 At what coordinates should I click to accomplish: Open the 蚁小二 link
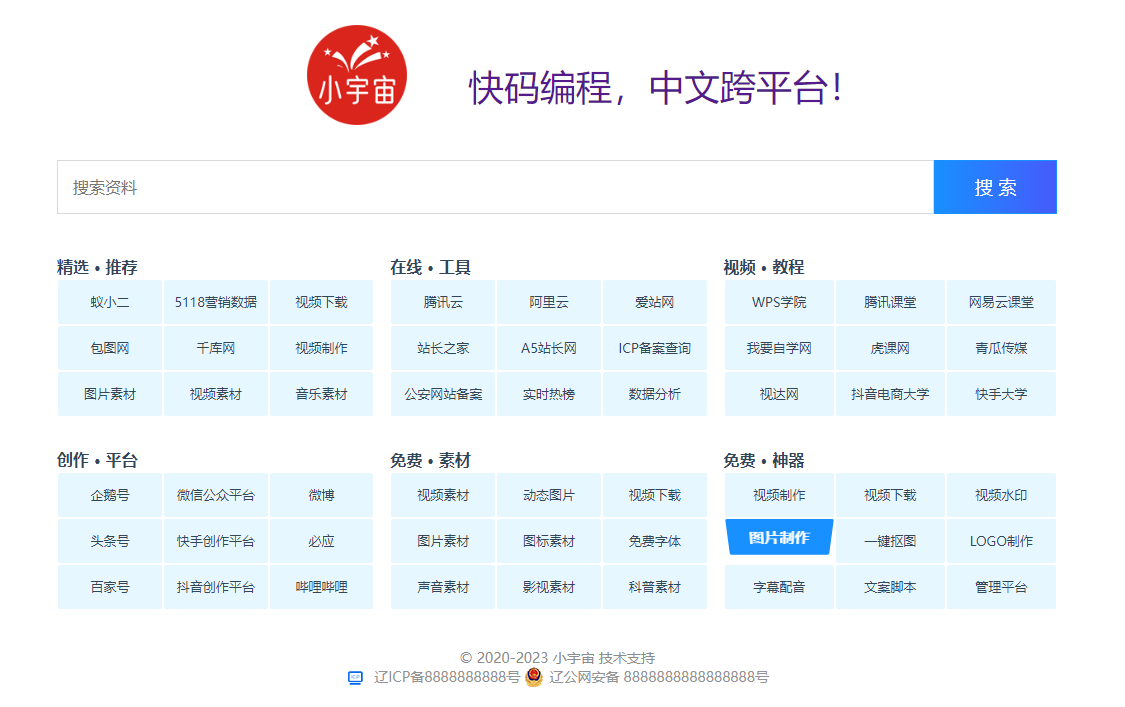click(x=110, y=302)
